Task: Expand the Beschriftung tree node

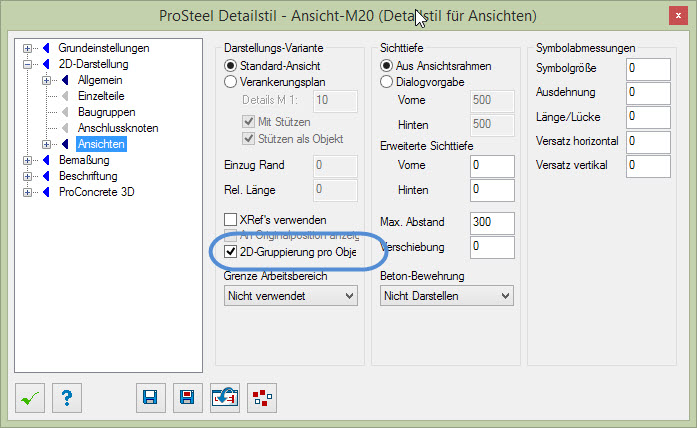Action: 28,176
